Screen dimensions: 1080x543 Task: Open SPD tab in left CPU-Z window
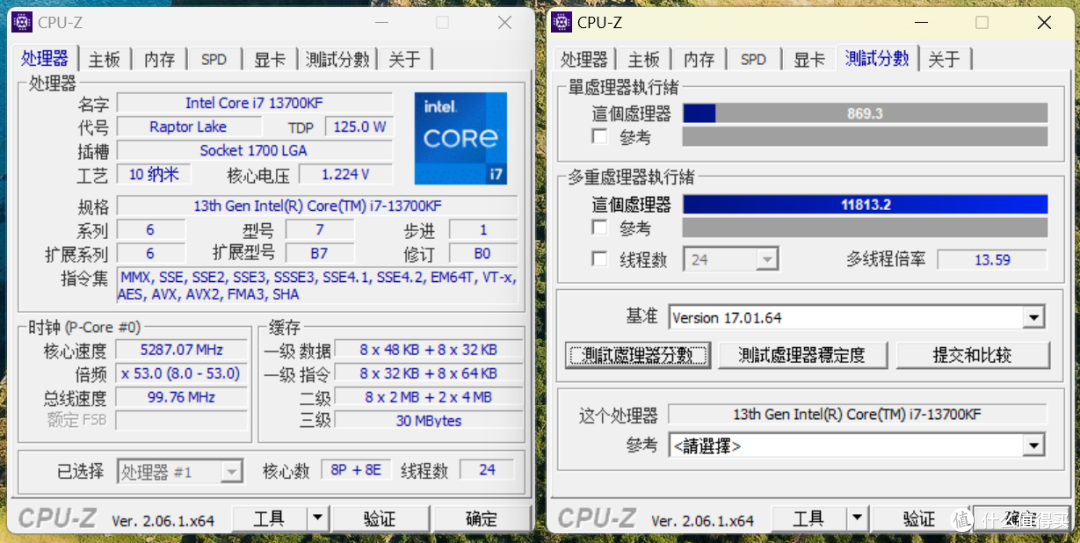[214, 59]
